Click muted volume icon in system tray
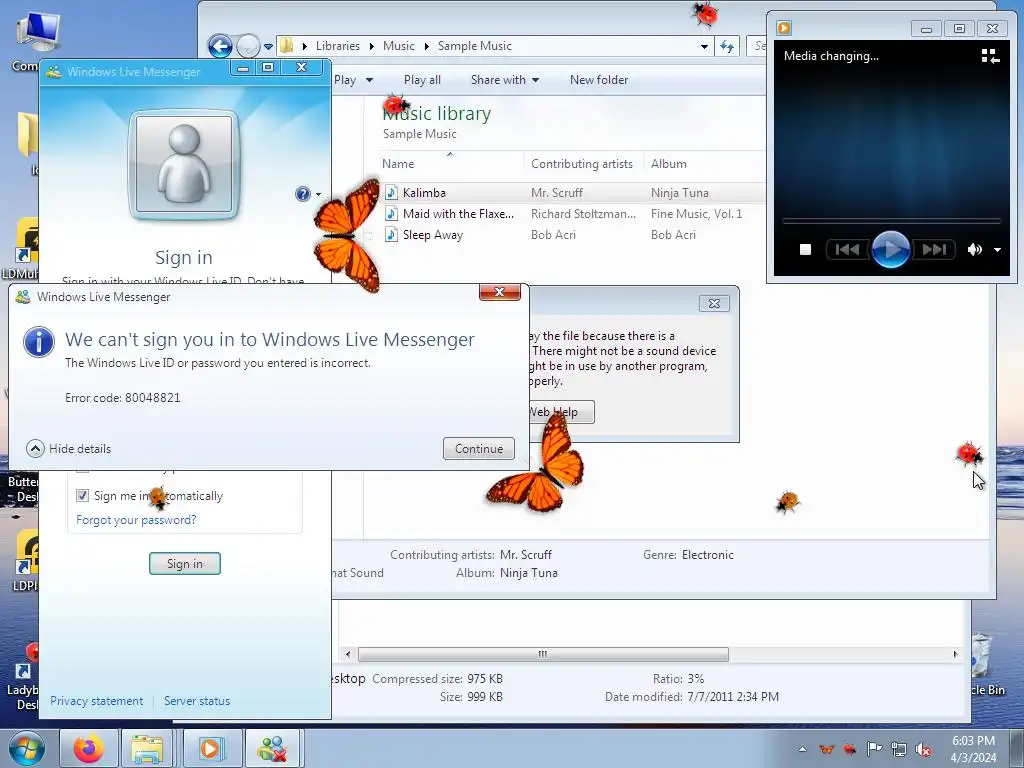 (x=923, y=749)
